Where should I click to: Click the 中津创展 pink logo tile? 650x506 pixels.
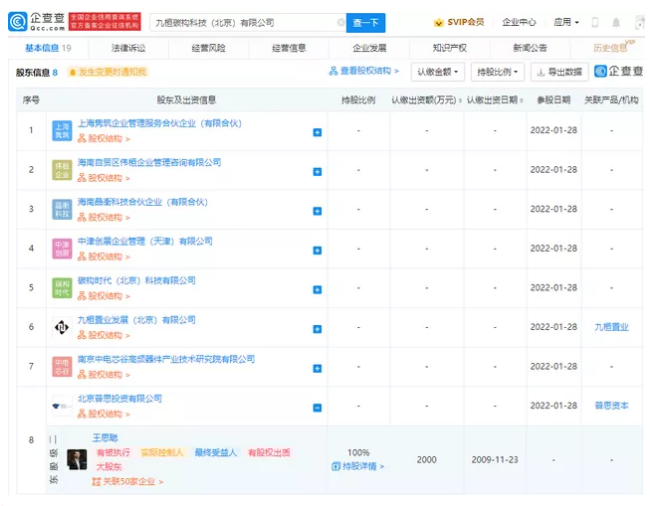[x=62, y=249]
